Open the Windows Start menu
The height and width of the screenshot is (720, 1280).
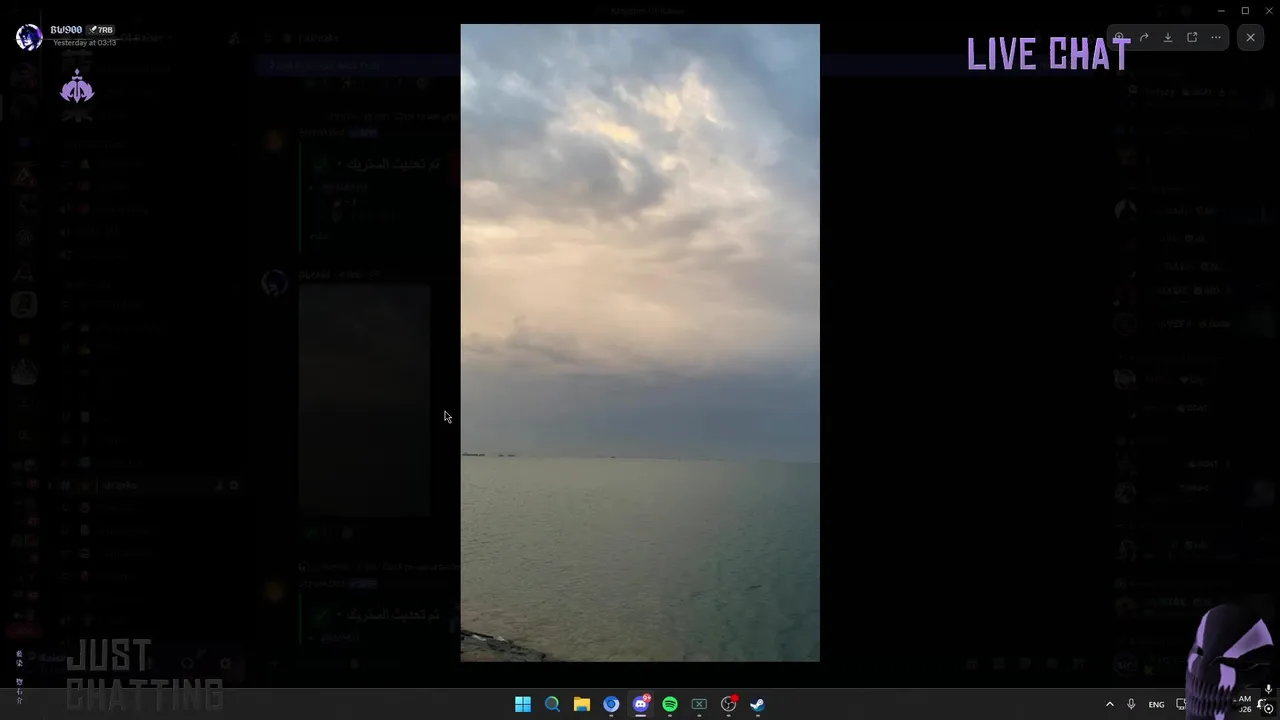[523, 704]
